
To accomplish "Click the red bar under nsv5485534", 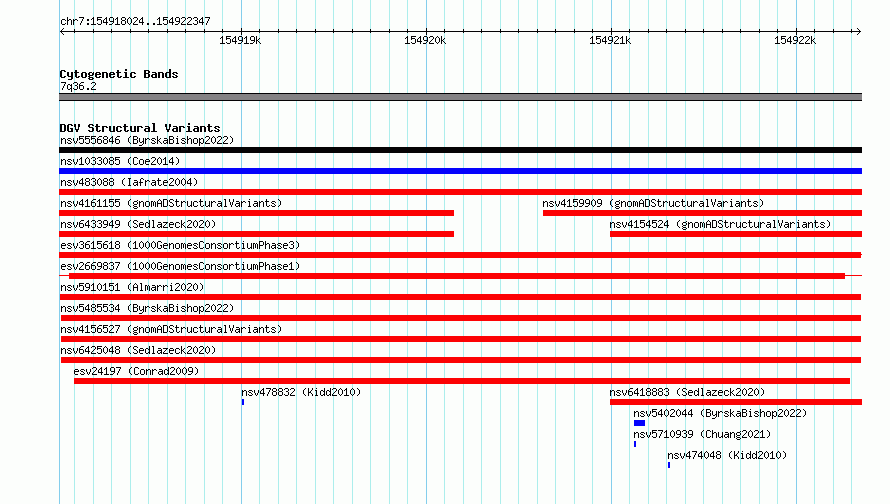I will coord(460,318).
